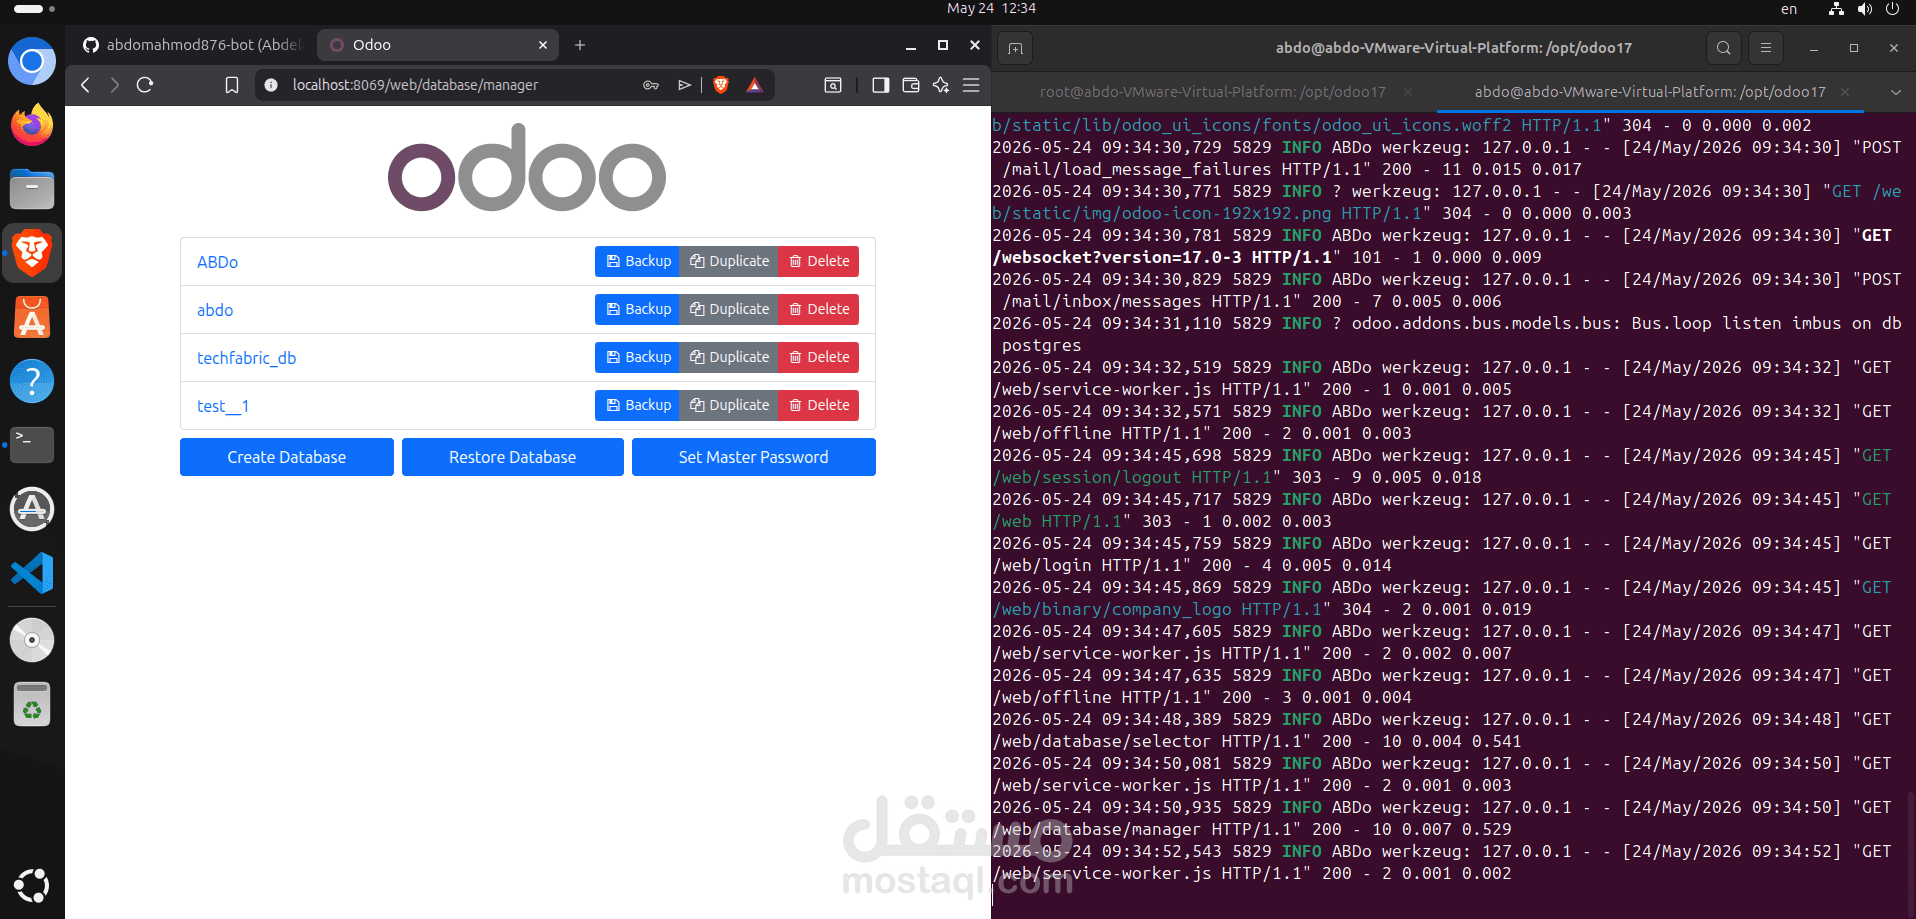The height and width of the screenshot is (919, 1916).
Task: Go back in Brave browser
Action: point(85,85)
